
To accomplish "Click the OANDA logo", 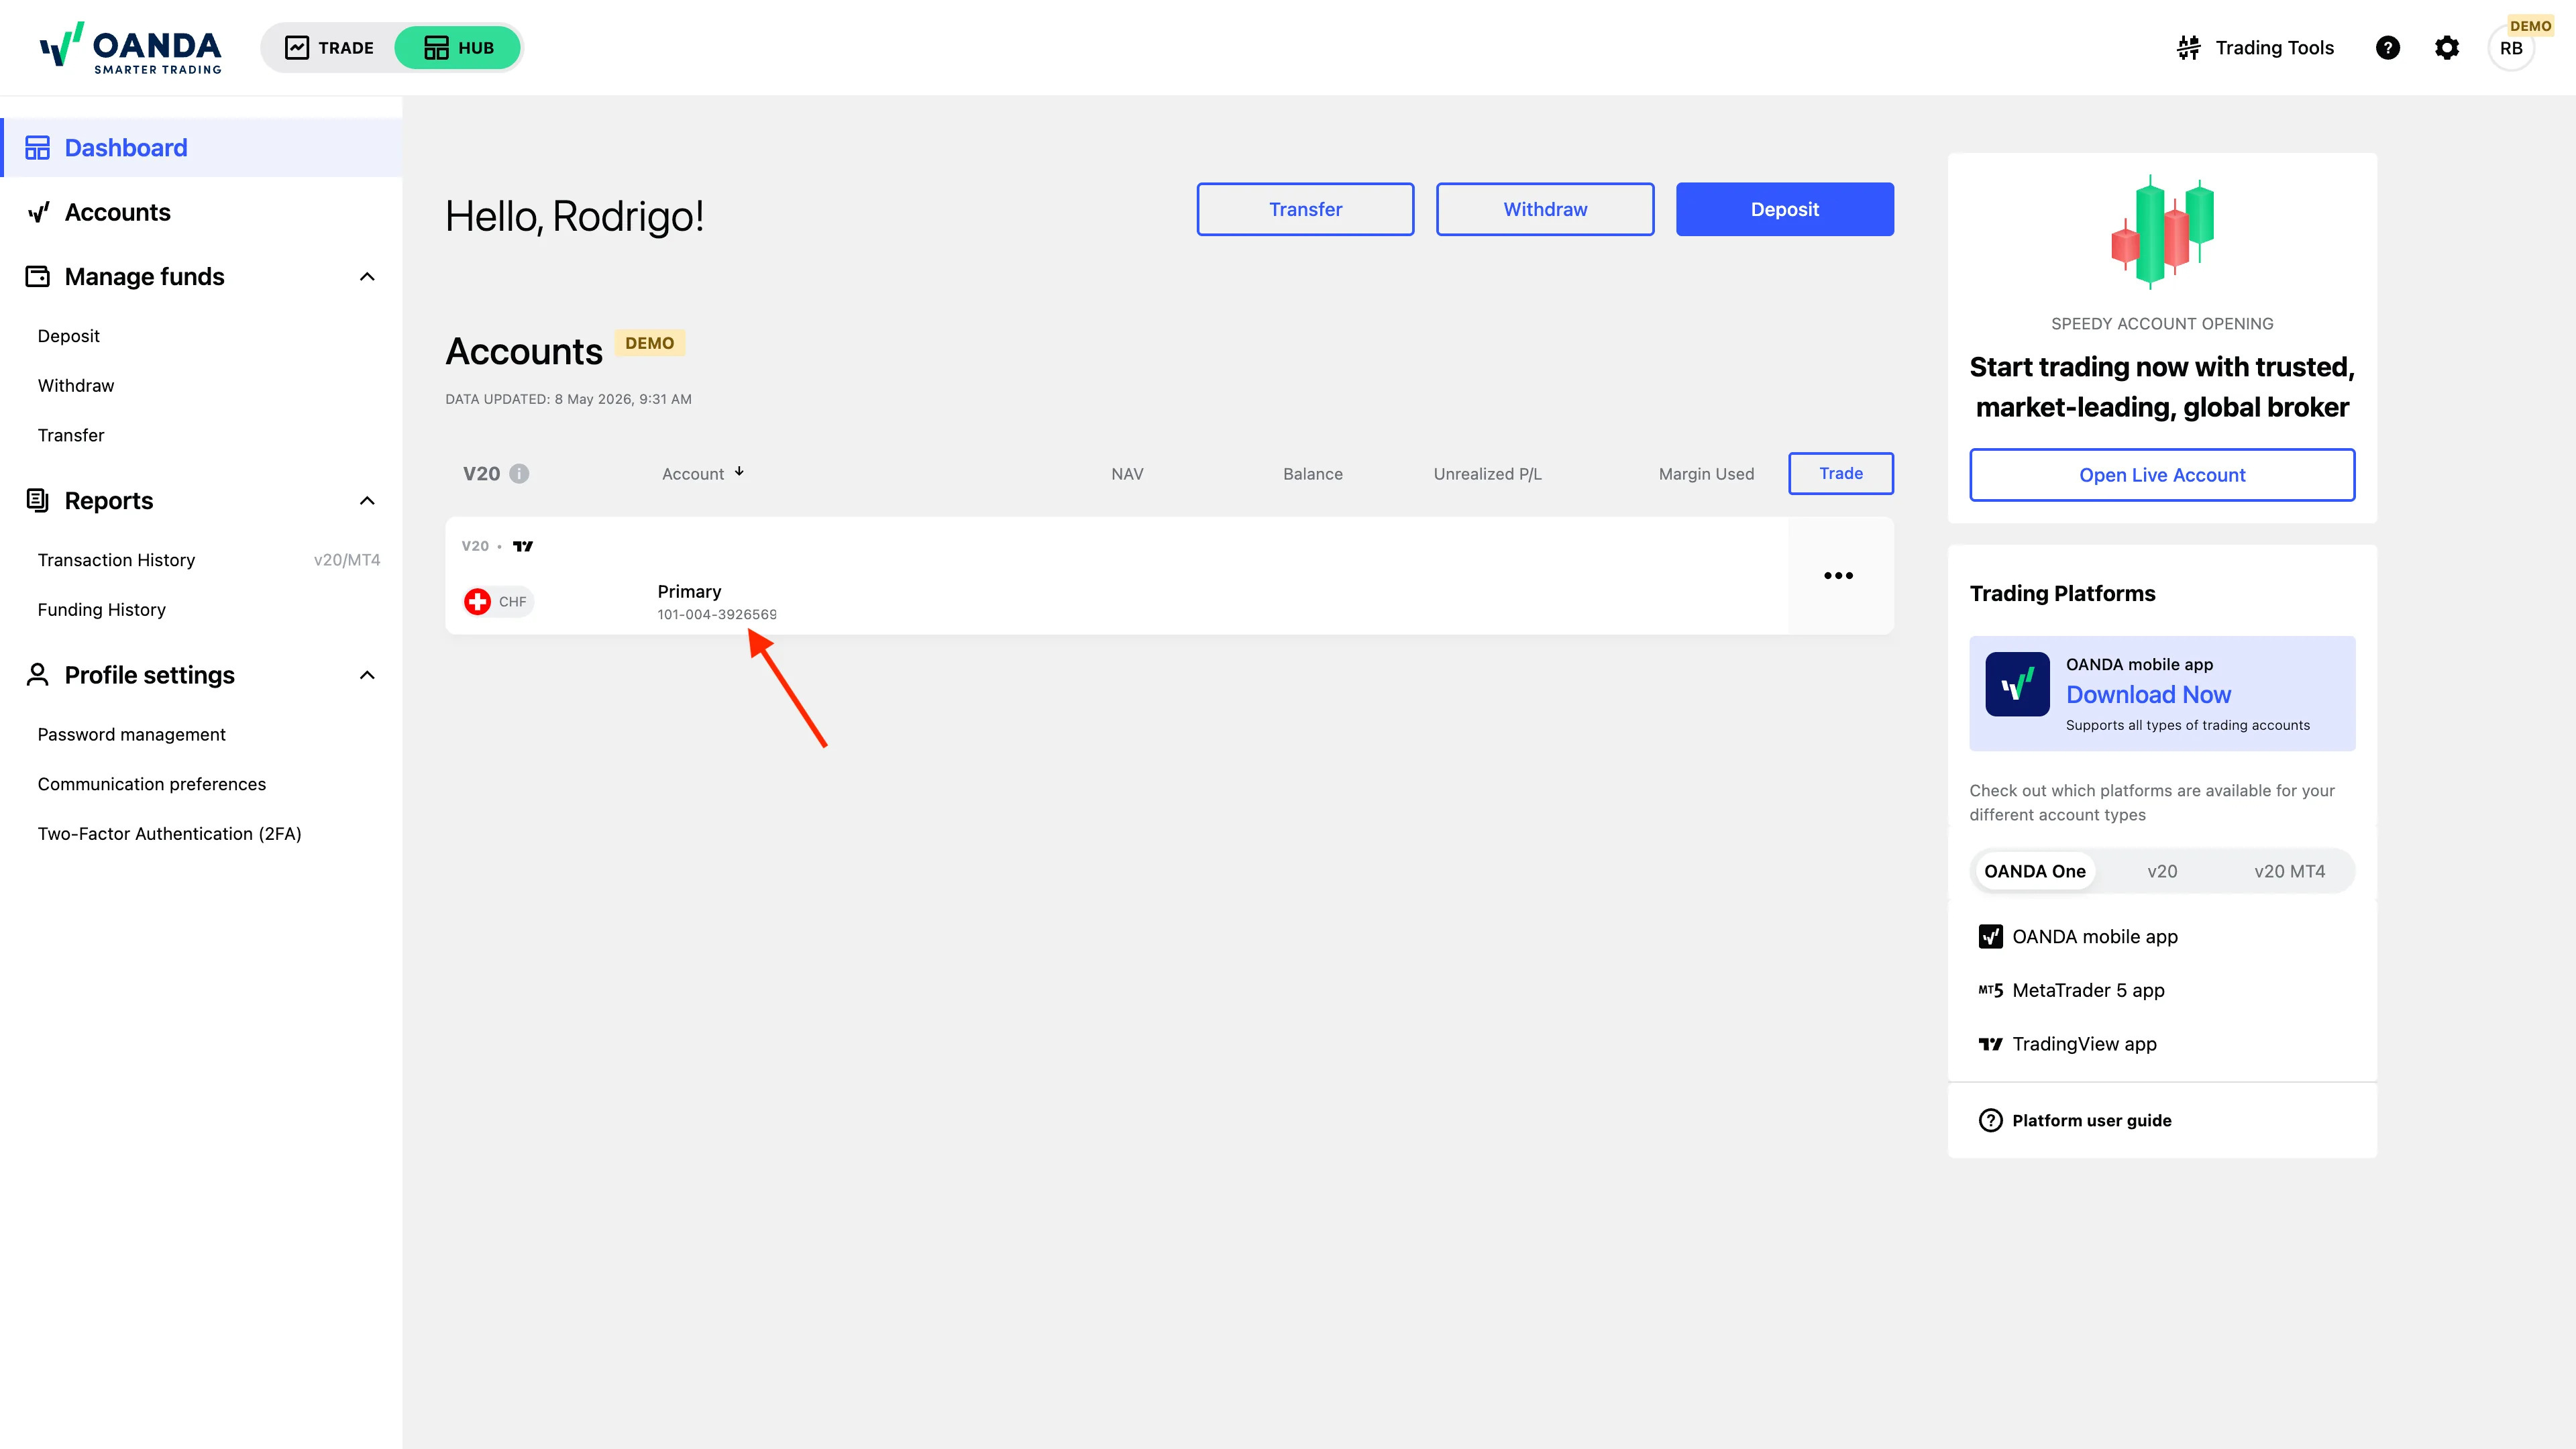I will click(131, 48).
